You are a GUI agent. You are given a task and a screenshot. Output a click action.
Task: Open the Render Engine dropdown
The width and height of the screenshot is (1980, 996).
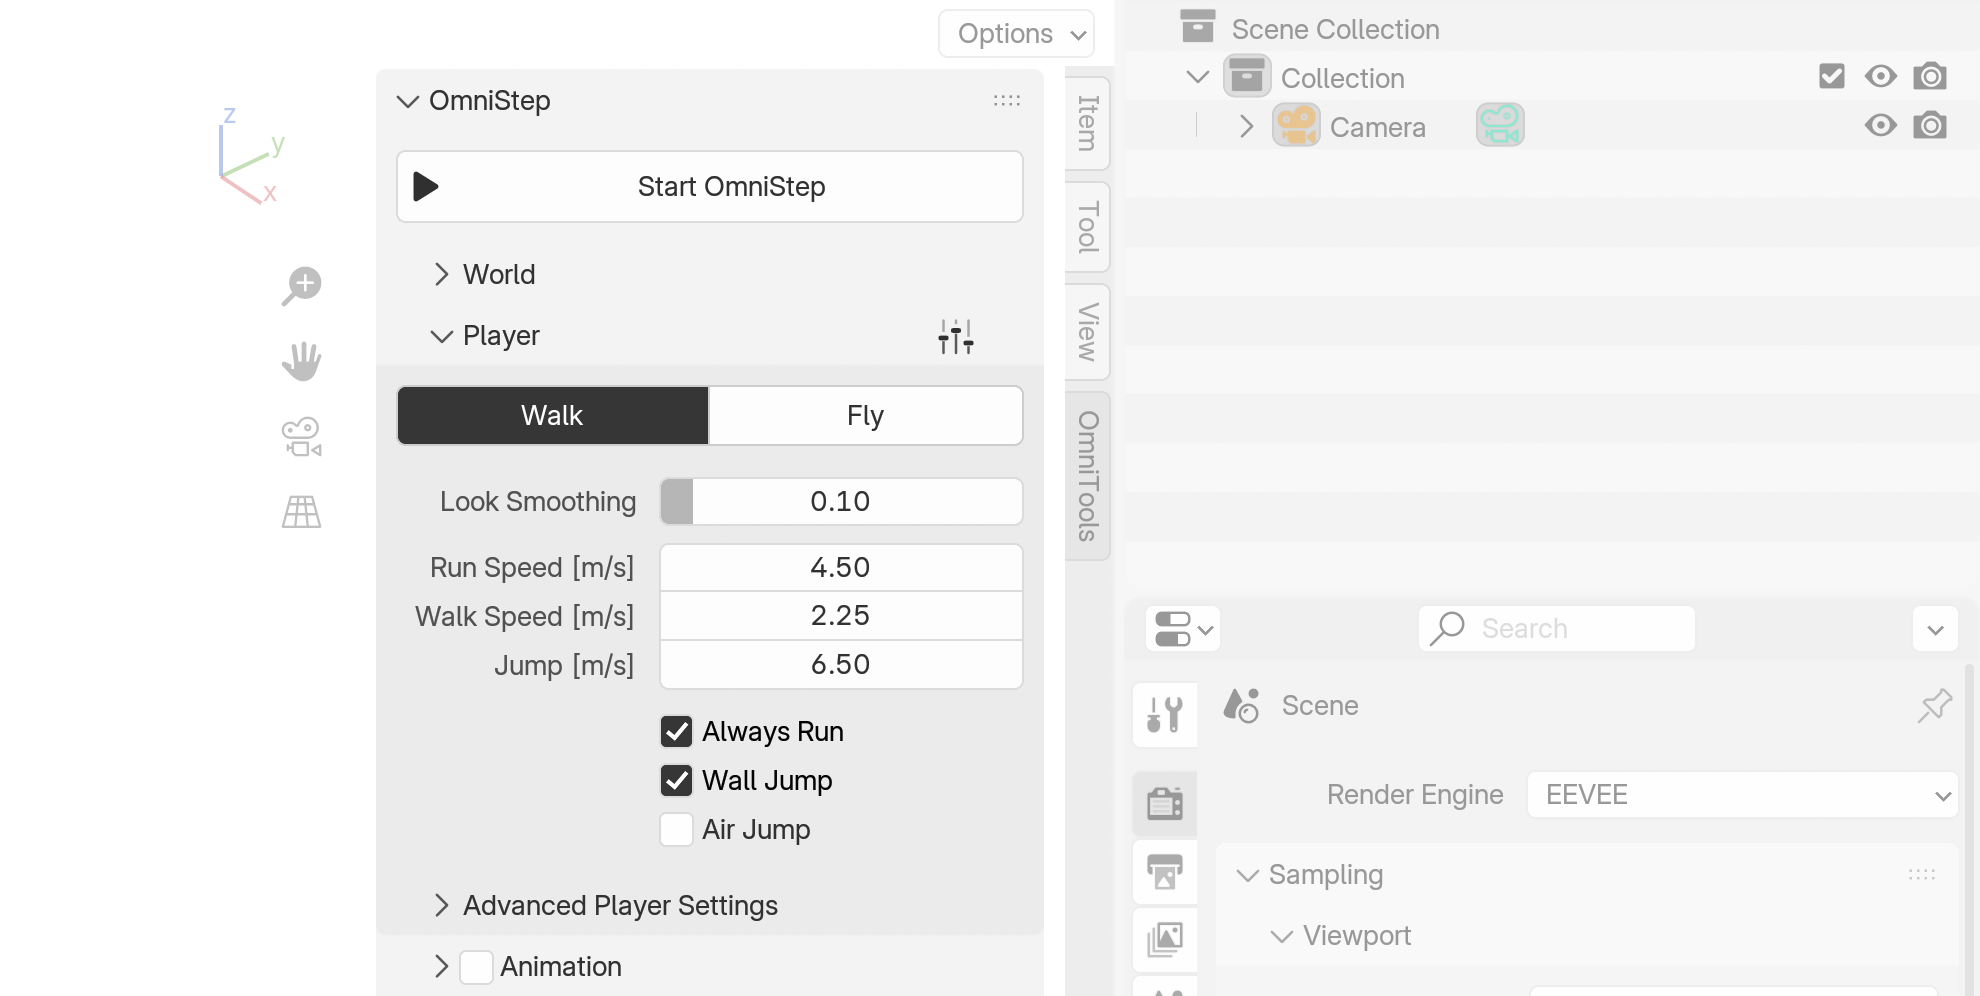1741,795
